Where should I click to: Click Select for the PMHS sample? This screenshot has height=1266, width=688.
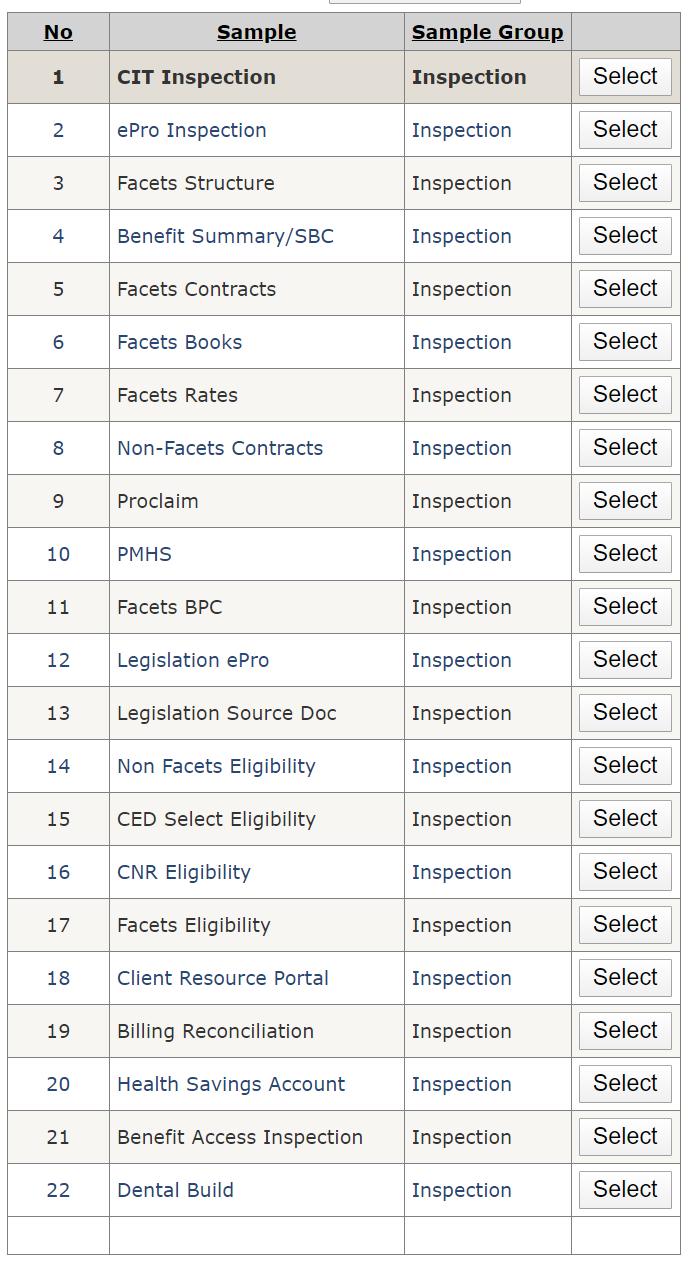[625, 554]
